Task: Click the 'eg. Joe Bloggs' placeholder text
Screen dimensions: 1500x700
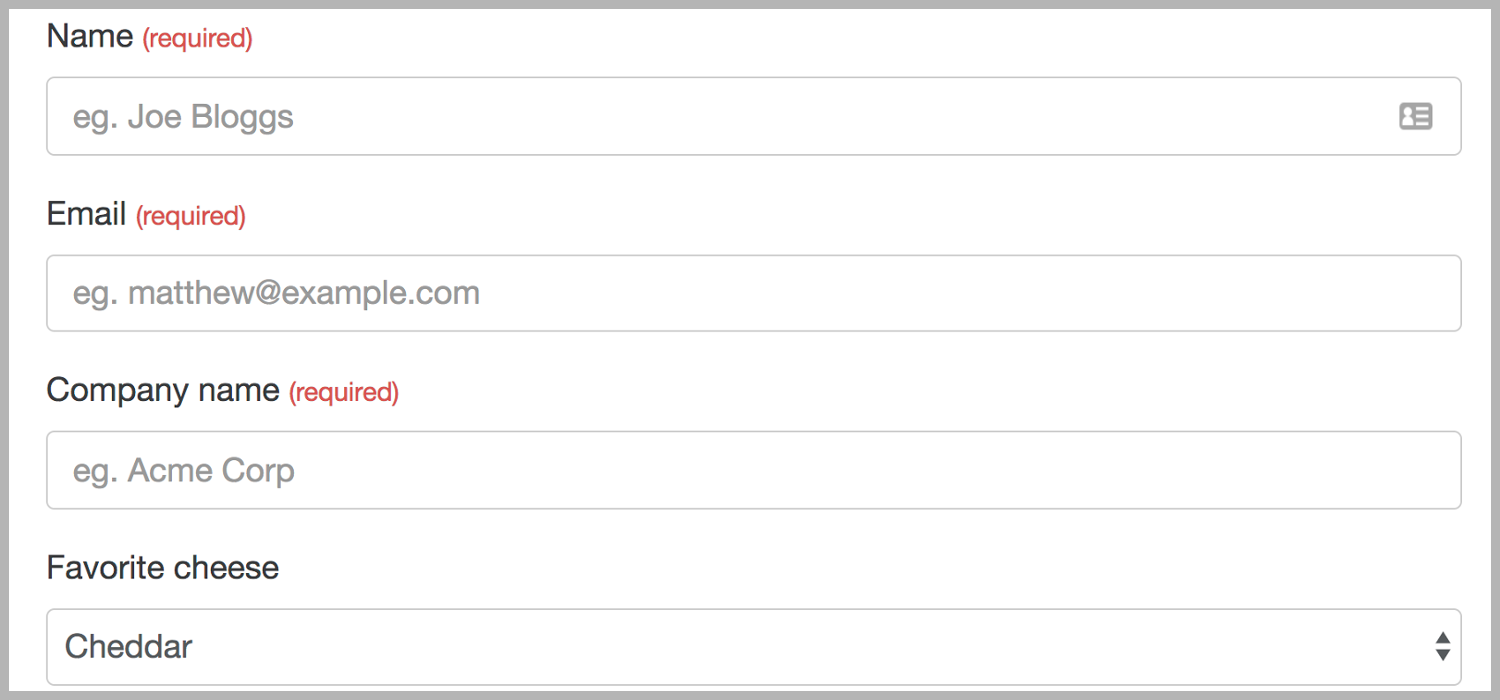Action: [183, 117]
